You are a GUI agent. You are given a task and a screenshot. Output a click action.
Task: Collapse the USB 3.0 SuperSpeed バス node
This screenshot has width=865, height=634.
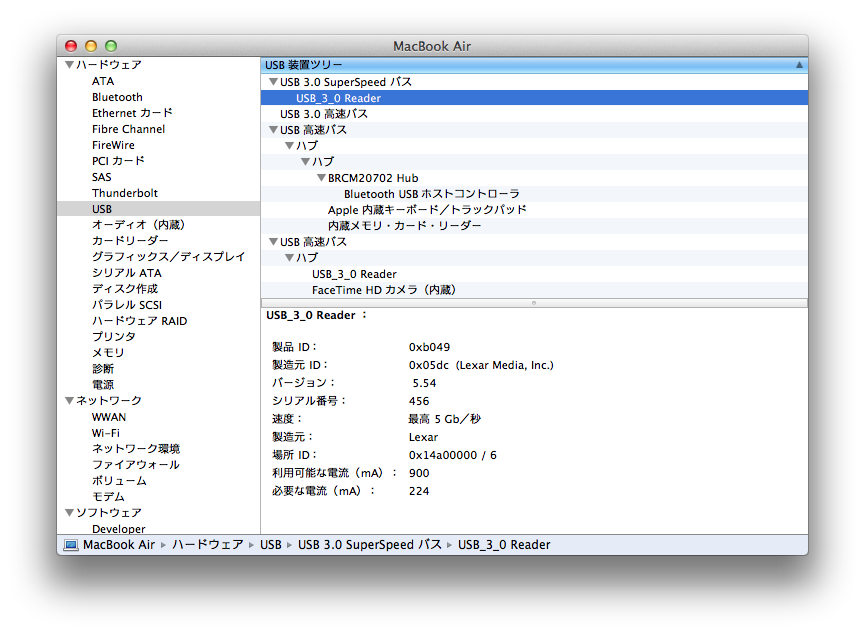point(273,82)
